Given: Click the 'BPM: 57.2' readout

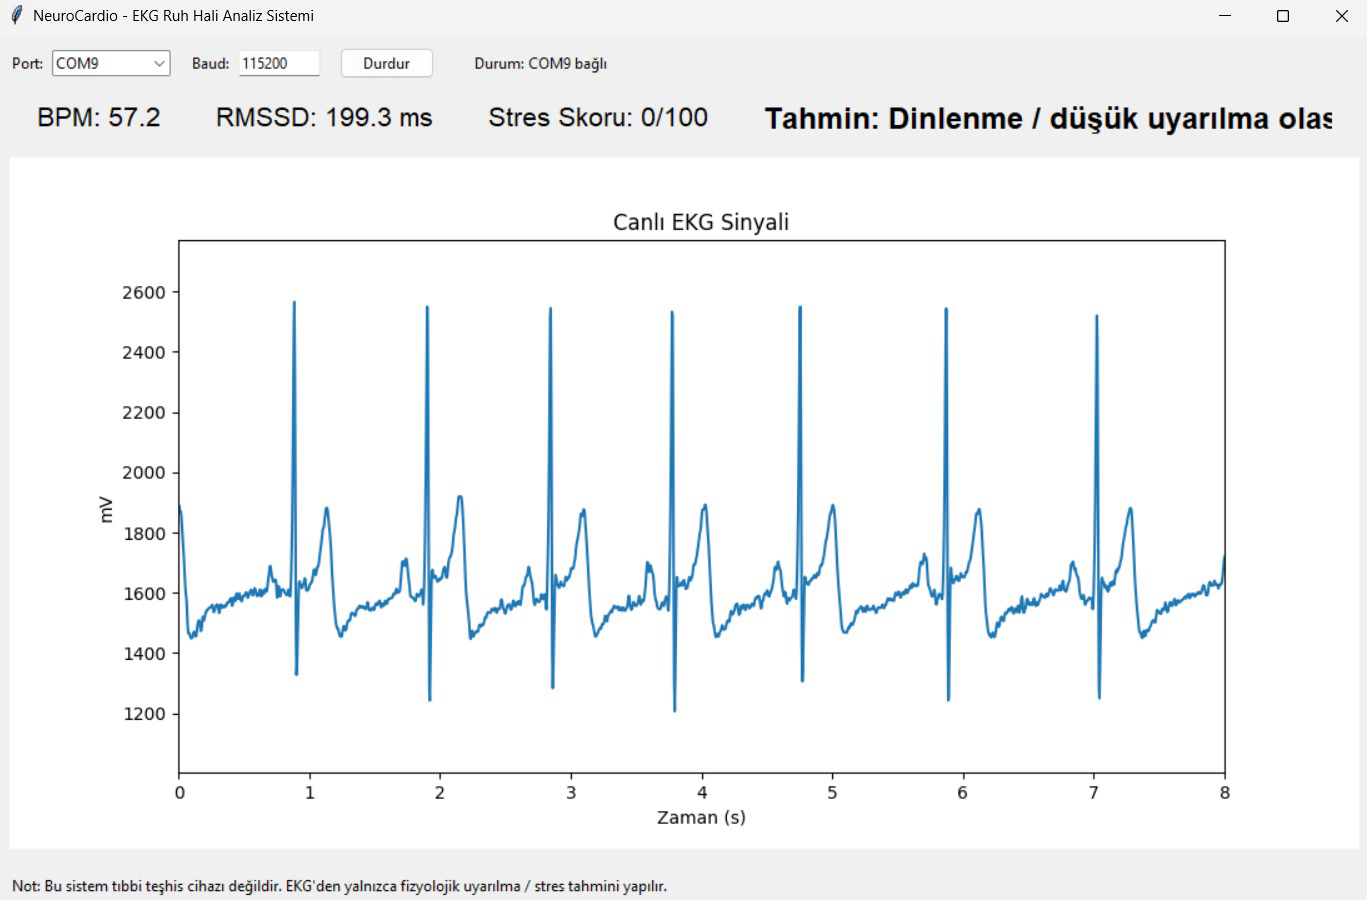Looking at the screenshot, I should pyautogui.click(x=99, y=118).
